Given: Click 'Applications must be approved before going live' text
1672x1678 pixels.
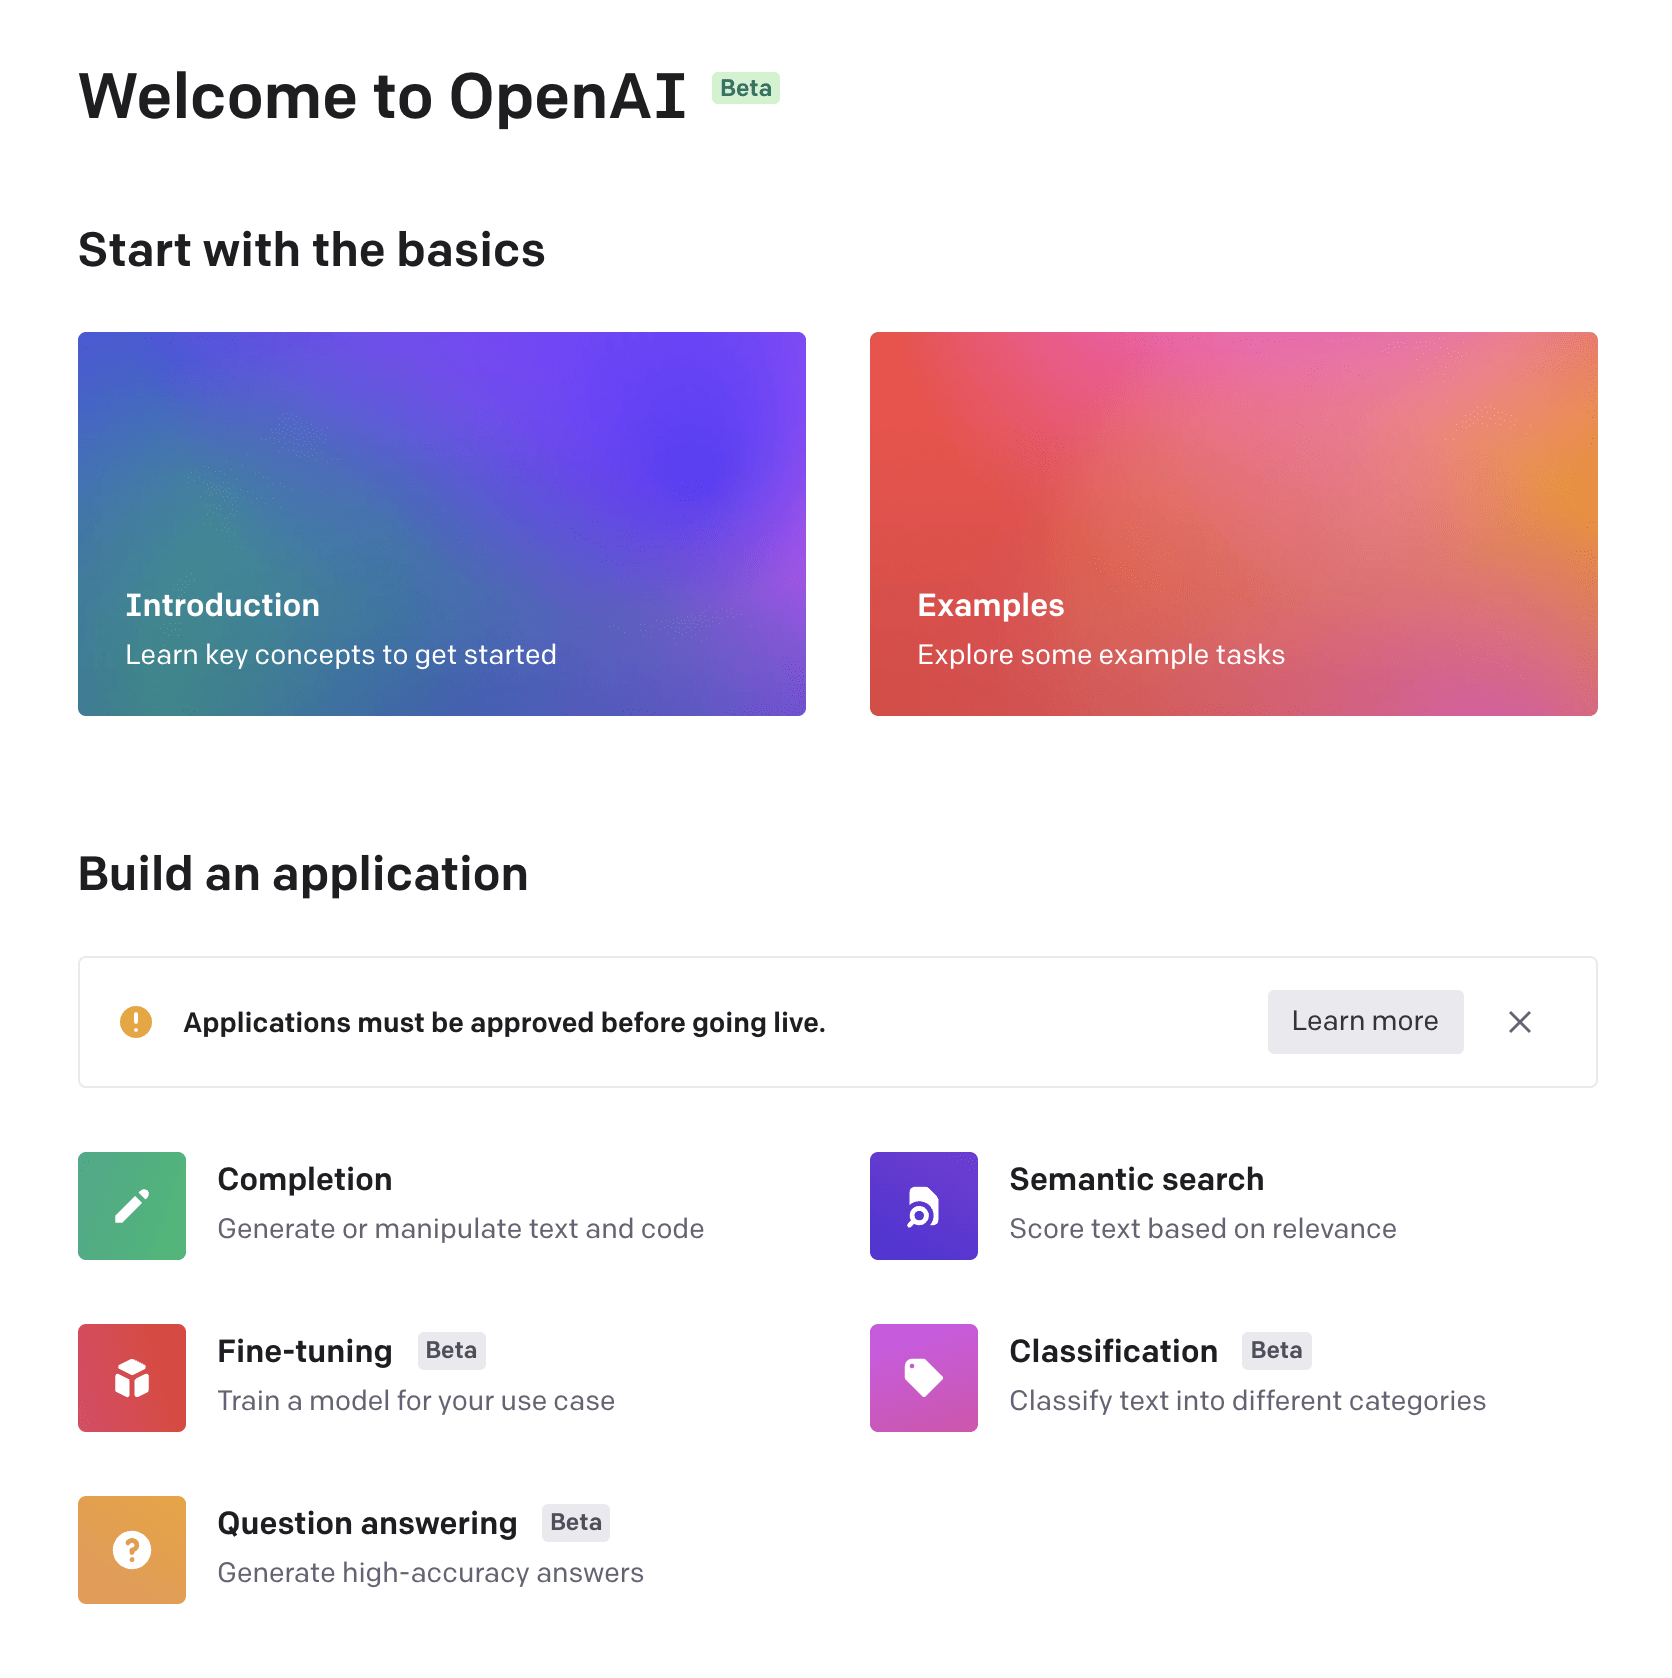Looking at the screenshot, I should (504, 1023).
